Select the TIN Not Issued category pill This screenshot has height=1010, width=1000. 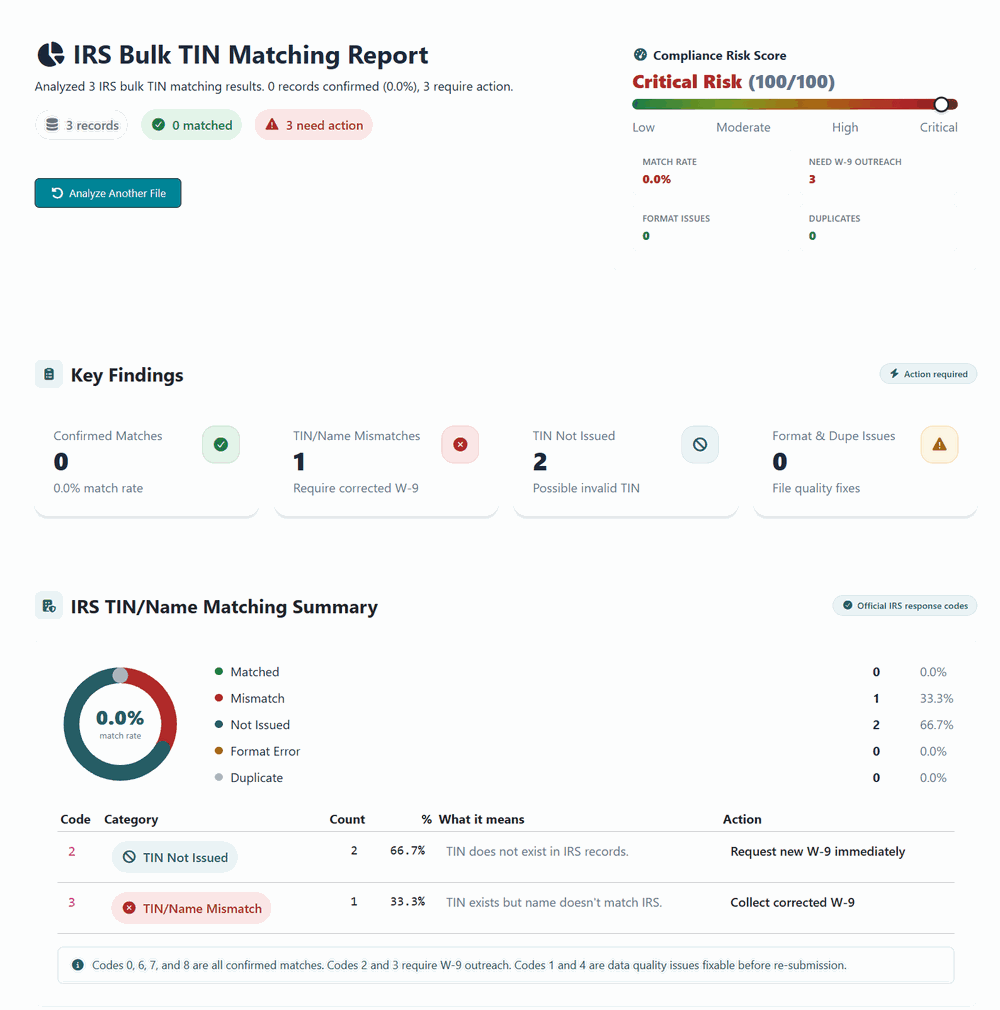click(x=175, y=857)
